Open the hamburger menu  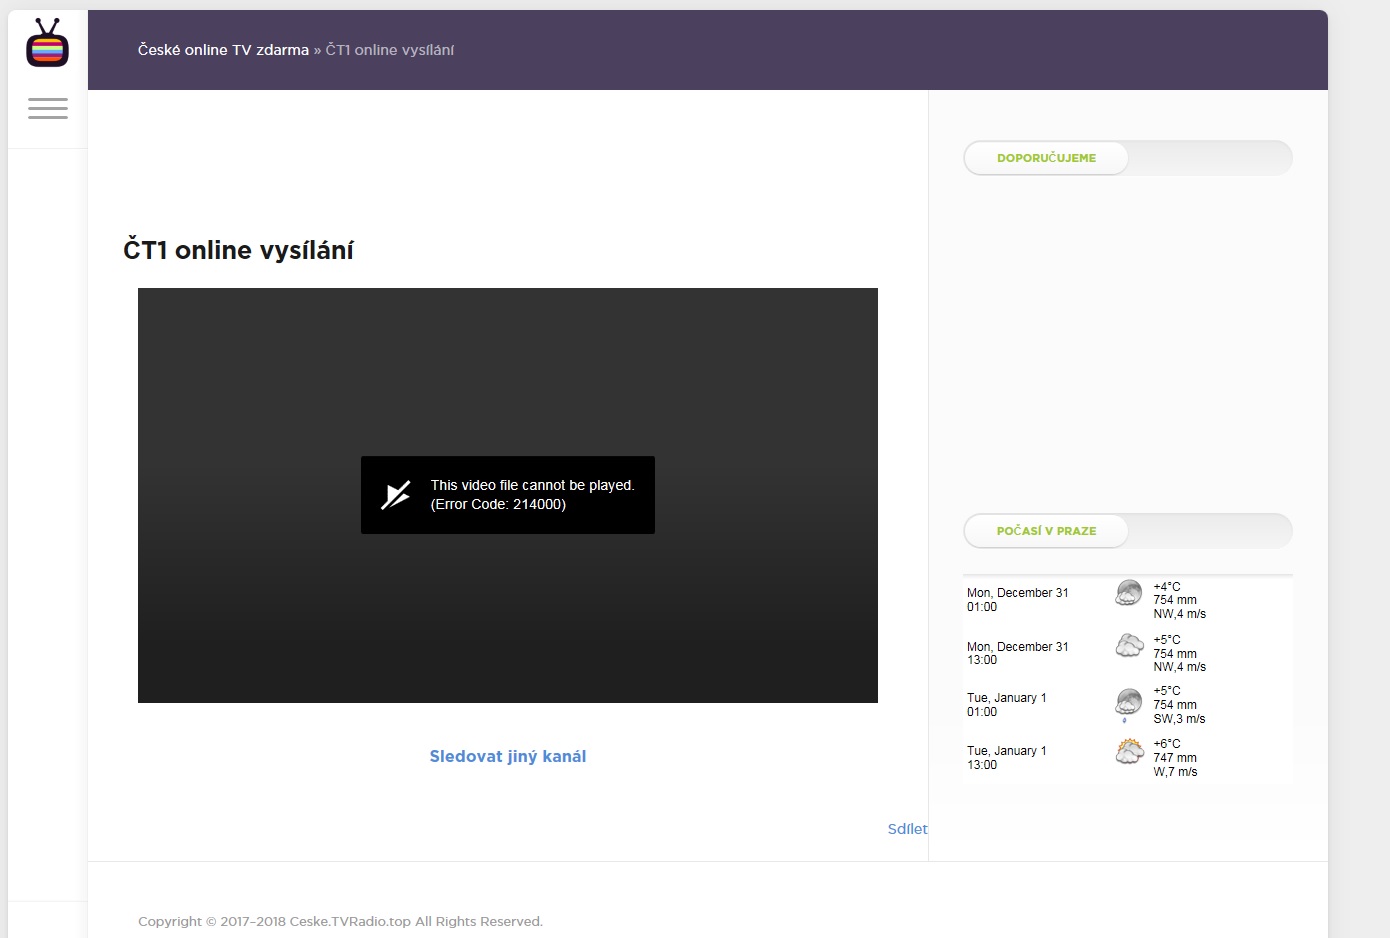pos(48,108)
